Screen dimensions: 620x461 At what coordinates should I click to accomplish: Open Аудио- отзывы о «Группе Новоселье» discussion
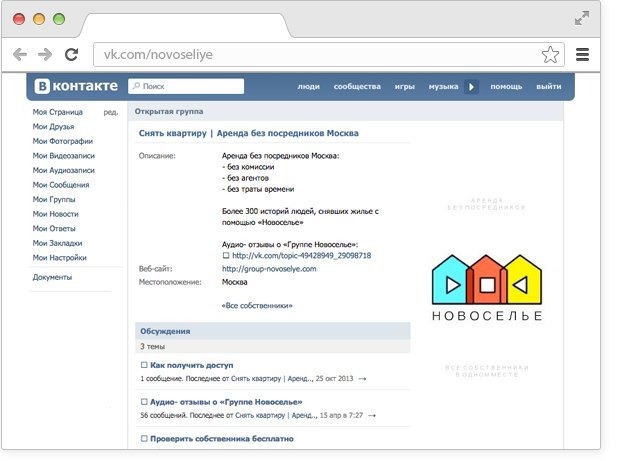226,402
